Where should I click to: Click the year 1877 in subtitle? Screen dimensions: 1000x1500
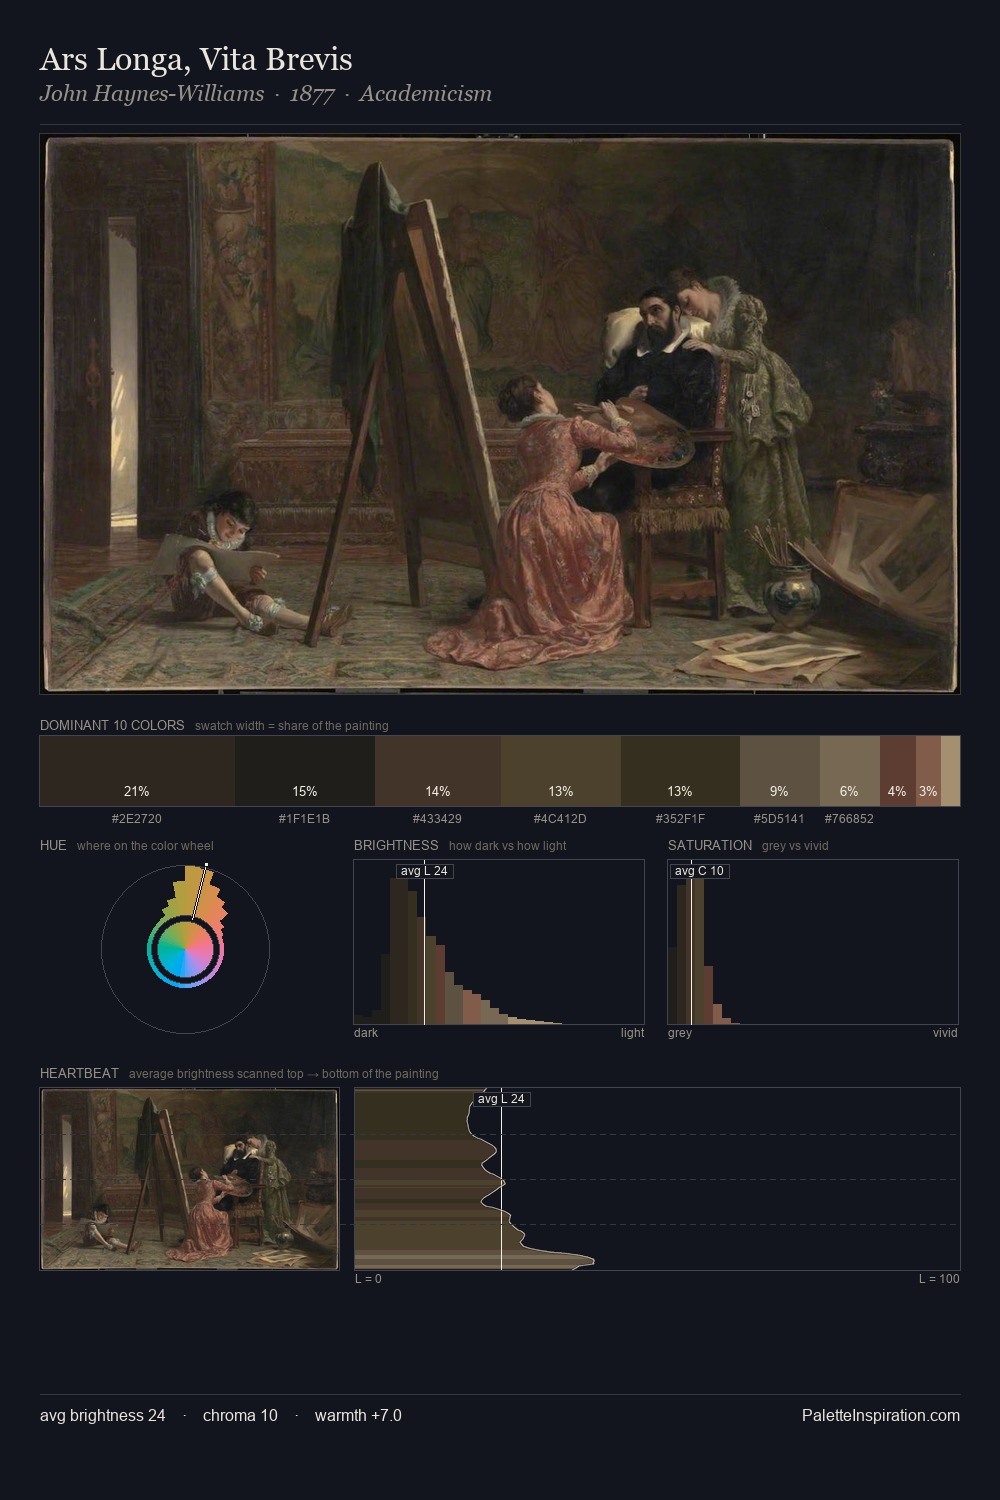click(312, 93)
